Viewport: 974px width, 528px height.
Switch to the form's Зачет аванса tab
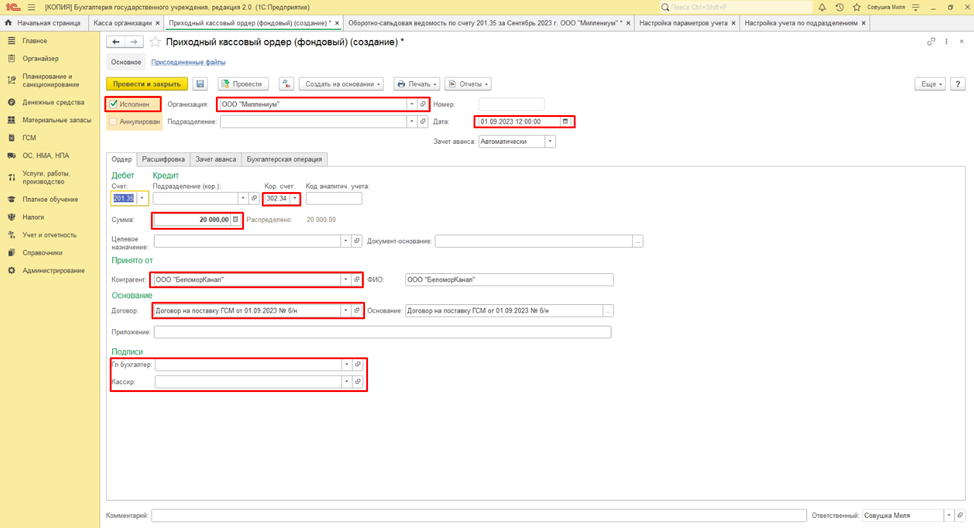[x=216, y=160]
